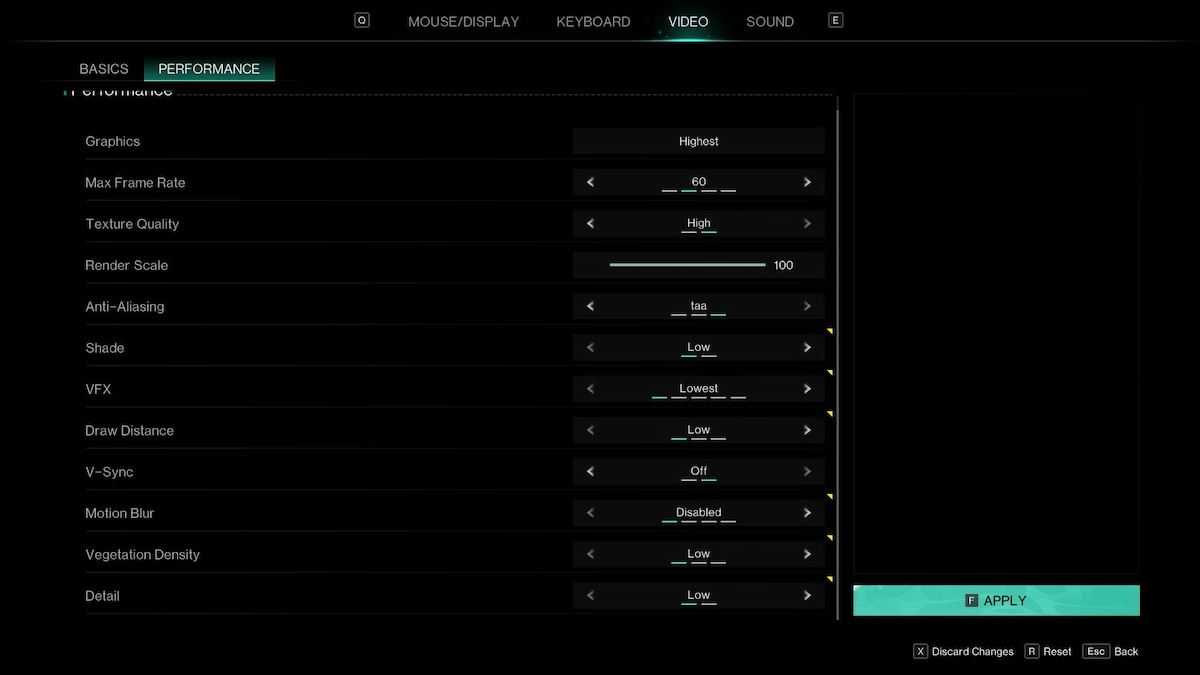The image size is (1200, 675).
Task: Raise Shade setting with right arrow
Action: 807,348
